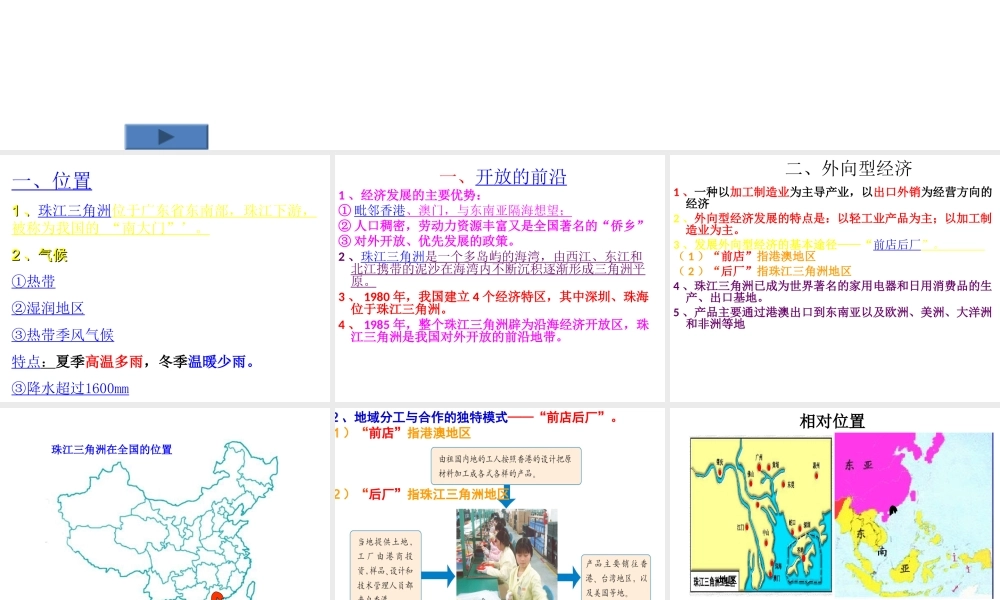Click the factory workers photo
1000x600 pixels.
click(x=506, y=554)
